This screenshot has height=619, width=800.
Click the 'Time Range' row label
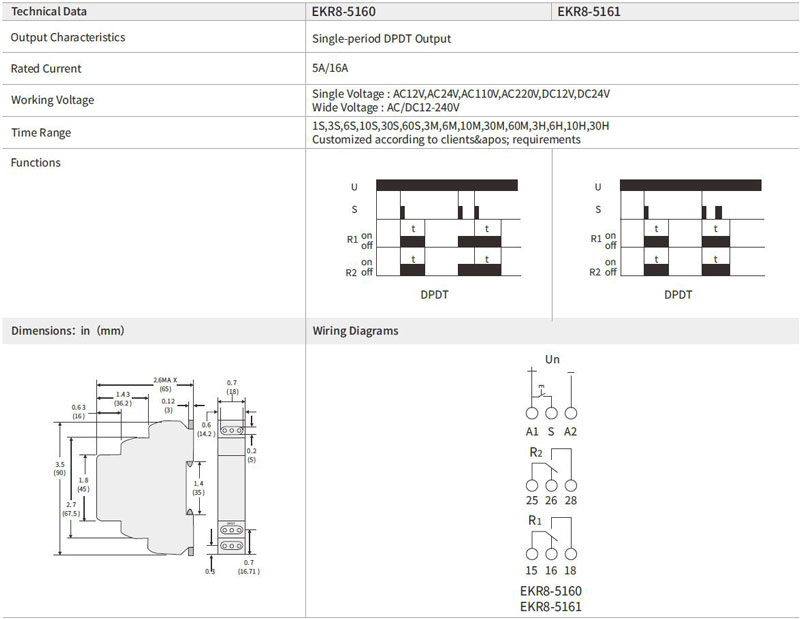[x=41, y=133]
